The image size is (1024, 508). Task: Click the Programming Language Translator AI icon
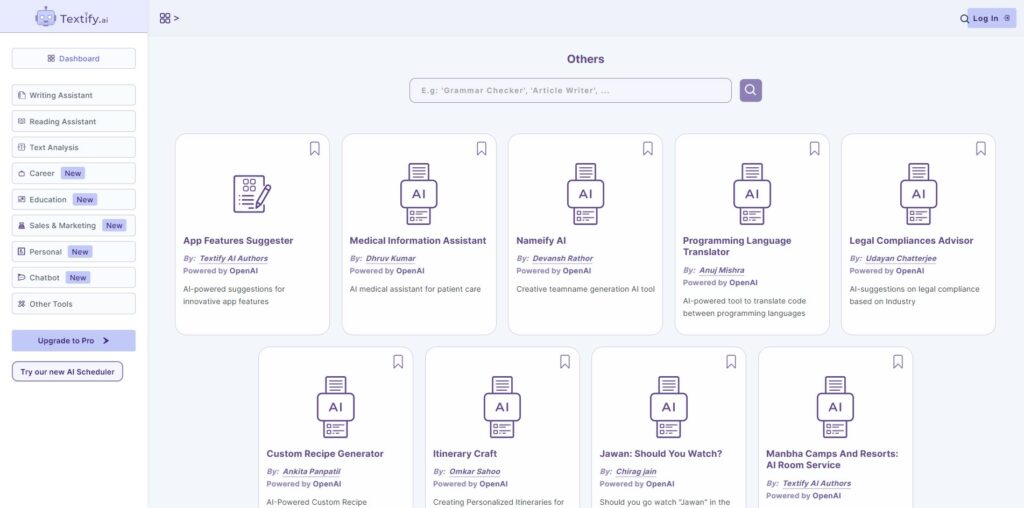point(752,194)
